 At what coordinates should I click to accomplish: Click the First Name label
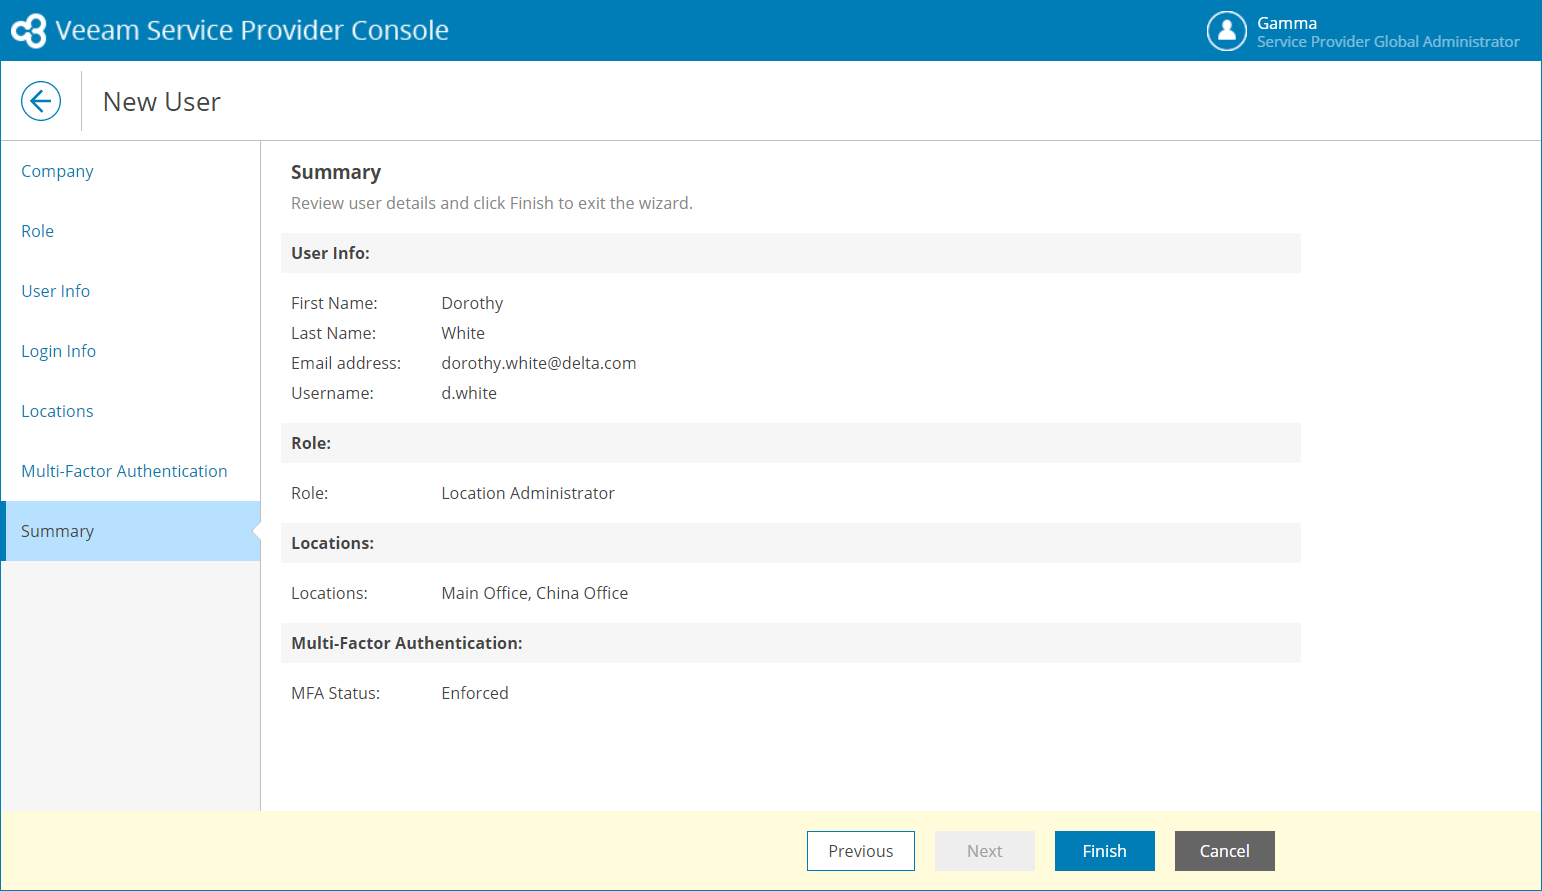[x=334, y=303]
